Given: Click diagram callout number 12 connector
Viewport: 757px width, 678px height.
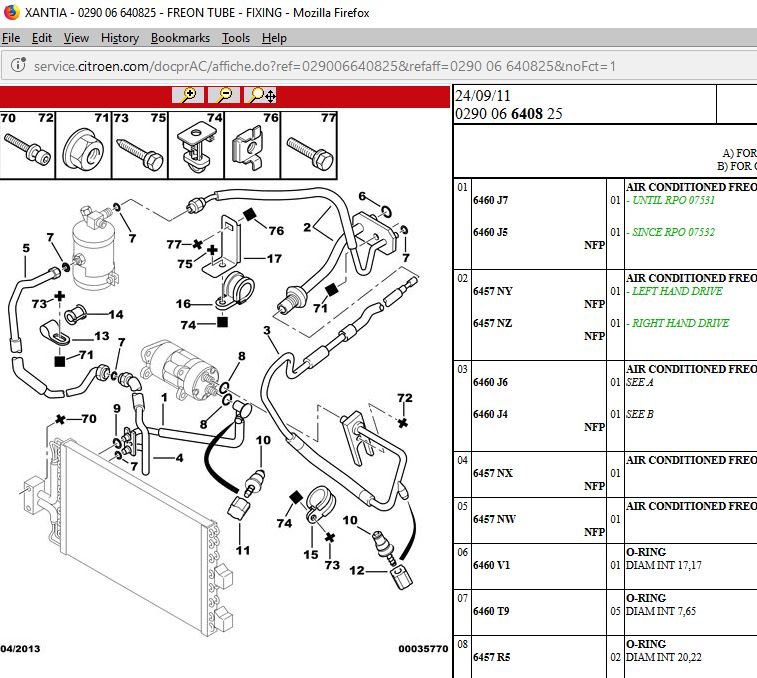Looking at the screenshot, I should tap(357, 570).
